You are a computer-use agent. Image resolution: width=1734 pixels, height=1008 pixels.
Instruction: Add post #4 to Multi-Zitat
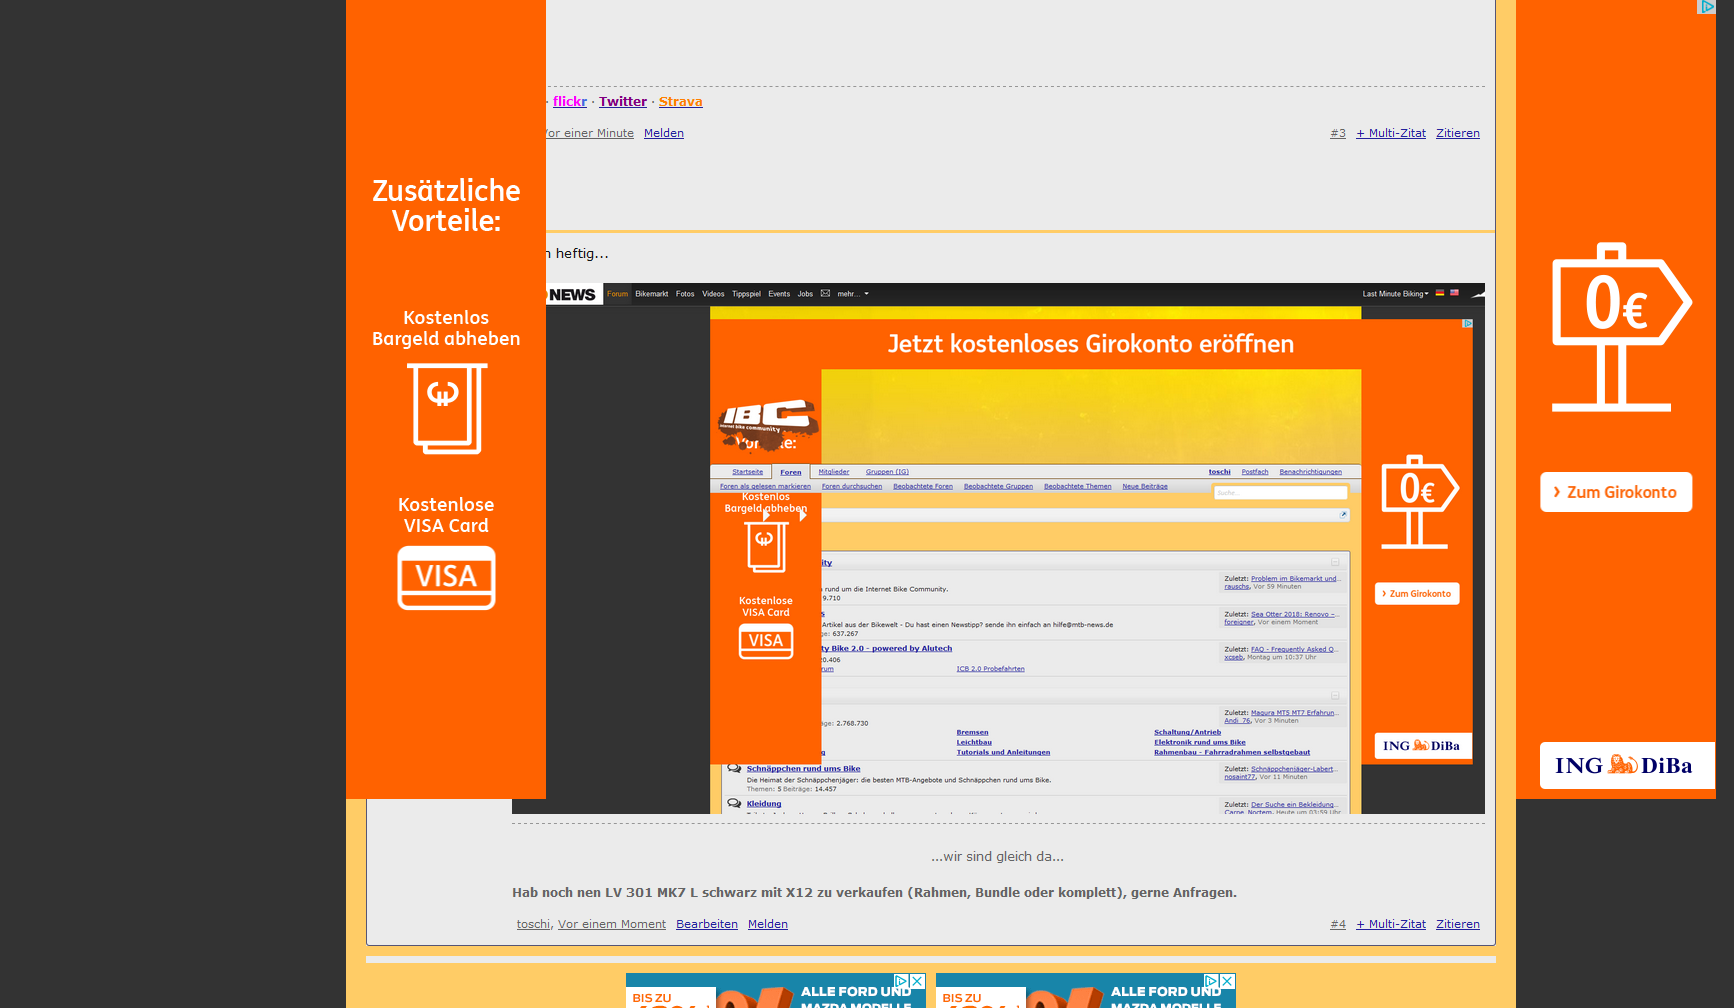pyautogui.click(x=1390, y=924)
